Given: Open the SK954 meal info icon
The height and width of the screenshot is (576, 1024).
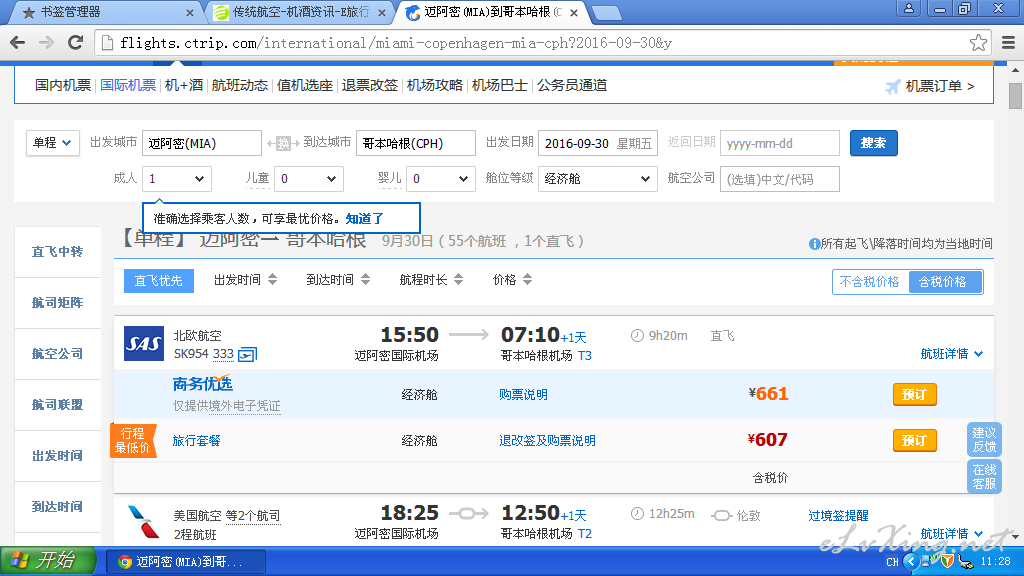Looking at the screenshot, I should (248, 355).
